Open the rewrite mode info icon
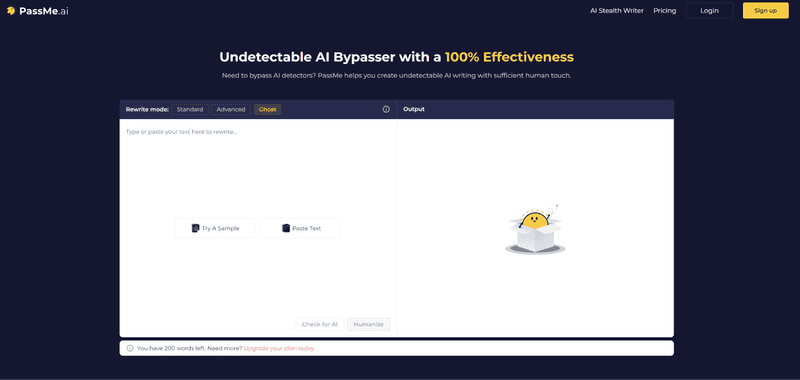Screen dimensions: 800x380 point(386,109)
